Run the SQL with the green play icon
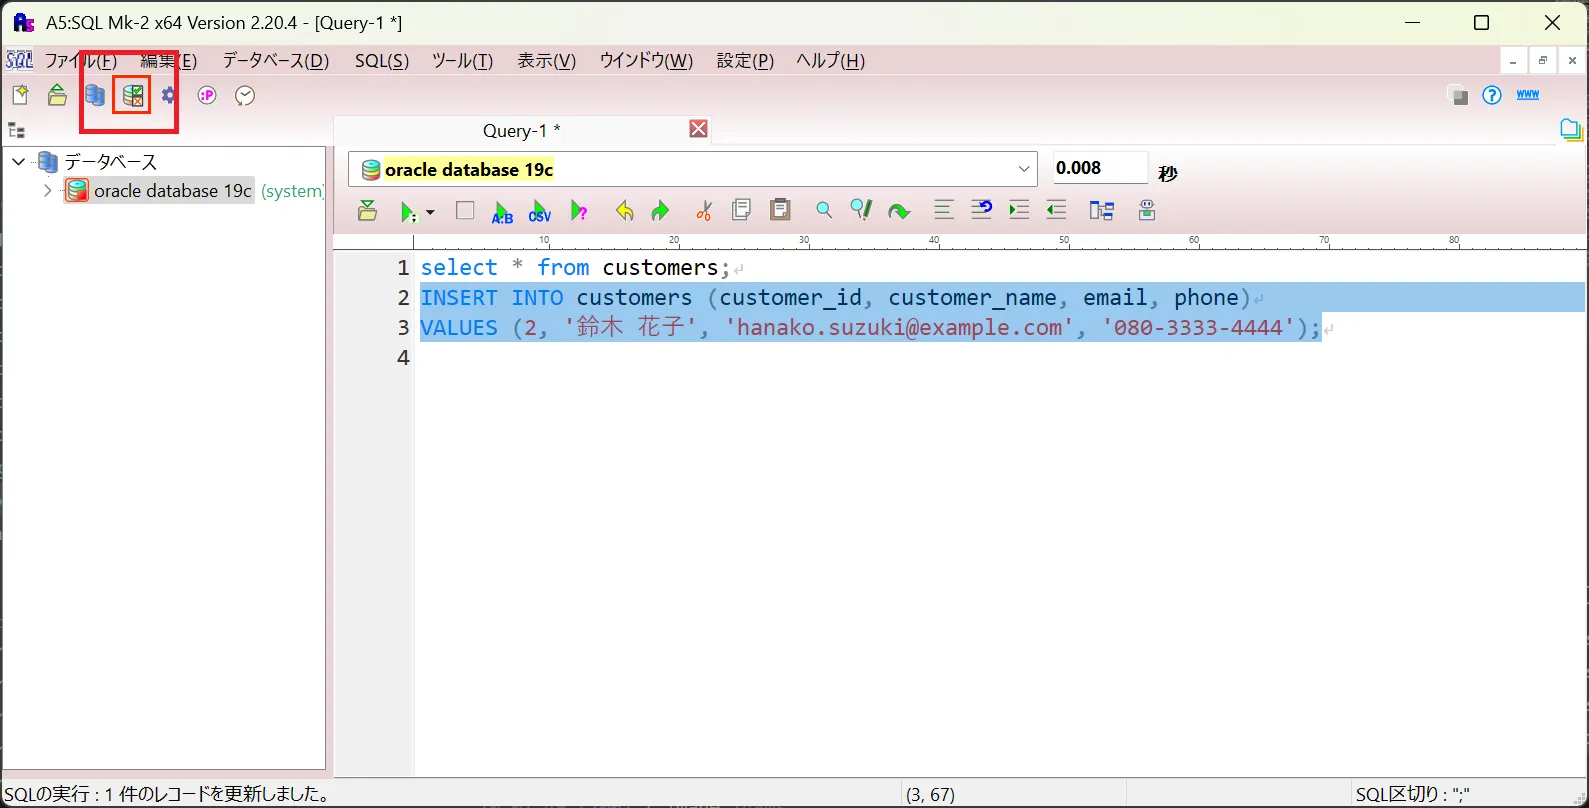 tap(407, 212)
